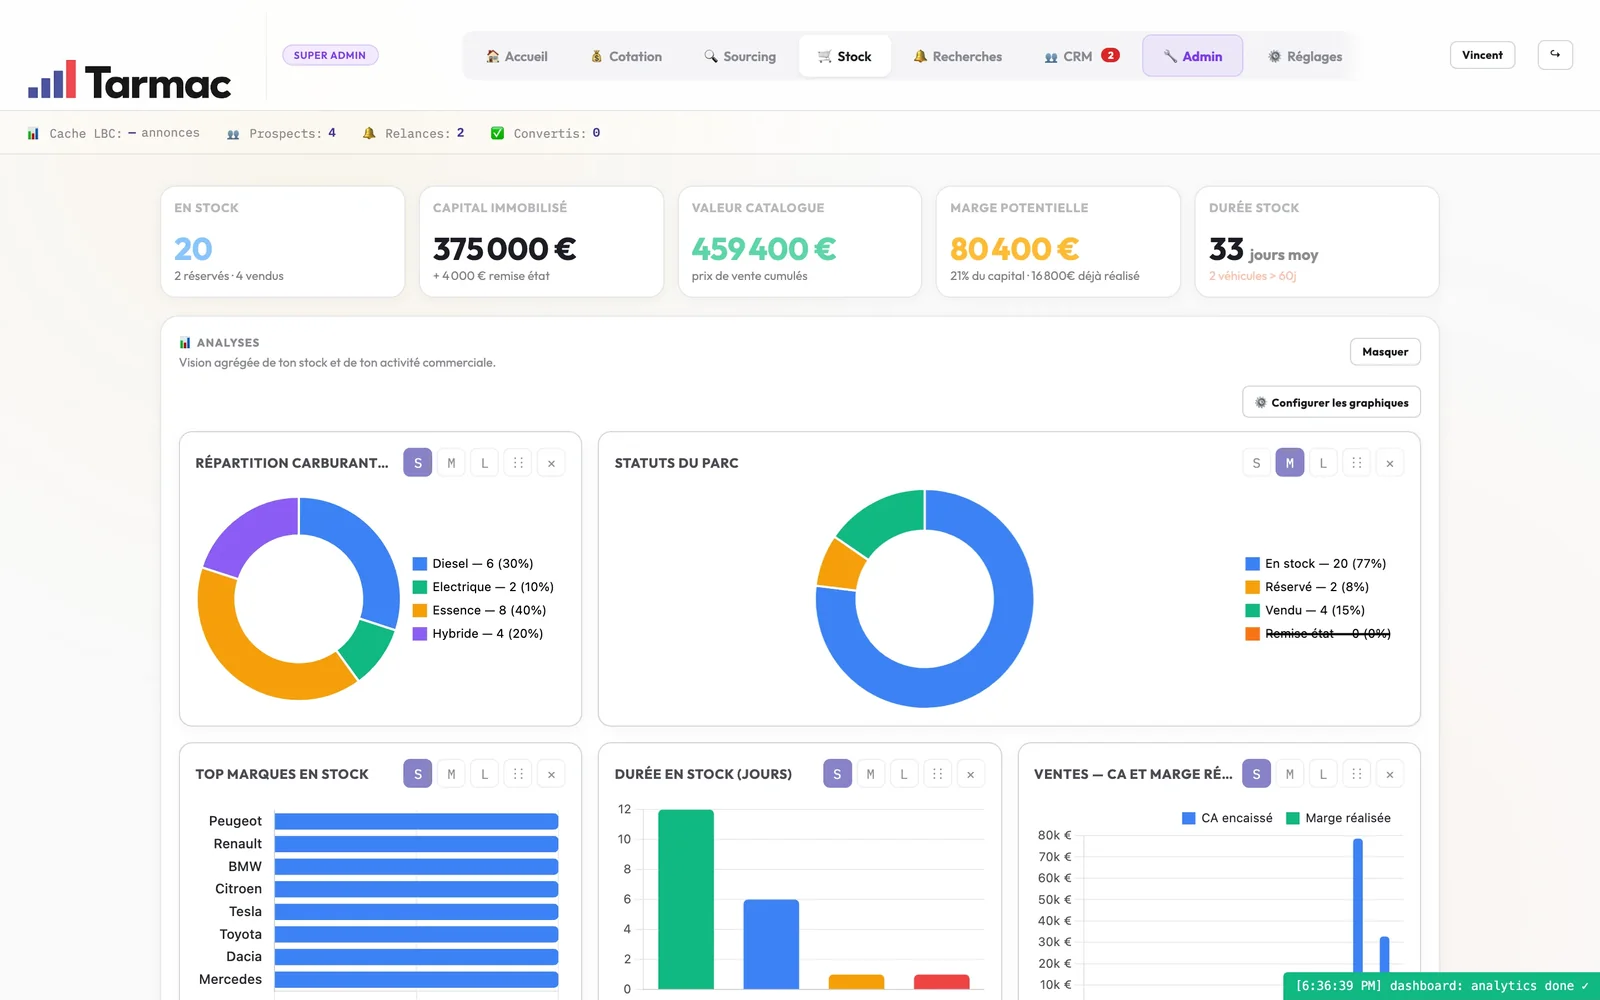Set Durée en Stock chart to size M
1600x1000 pixels.
pyautogui.click(x=870, y=774)
